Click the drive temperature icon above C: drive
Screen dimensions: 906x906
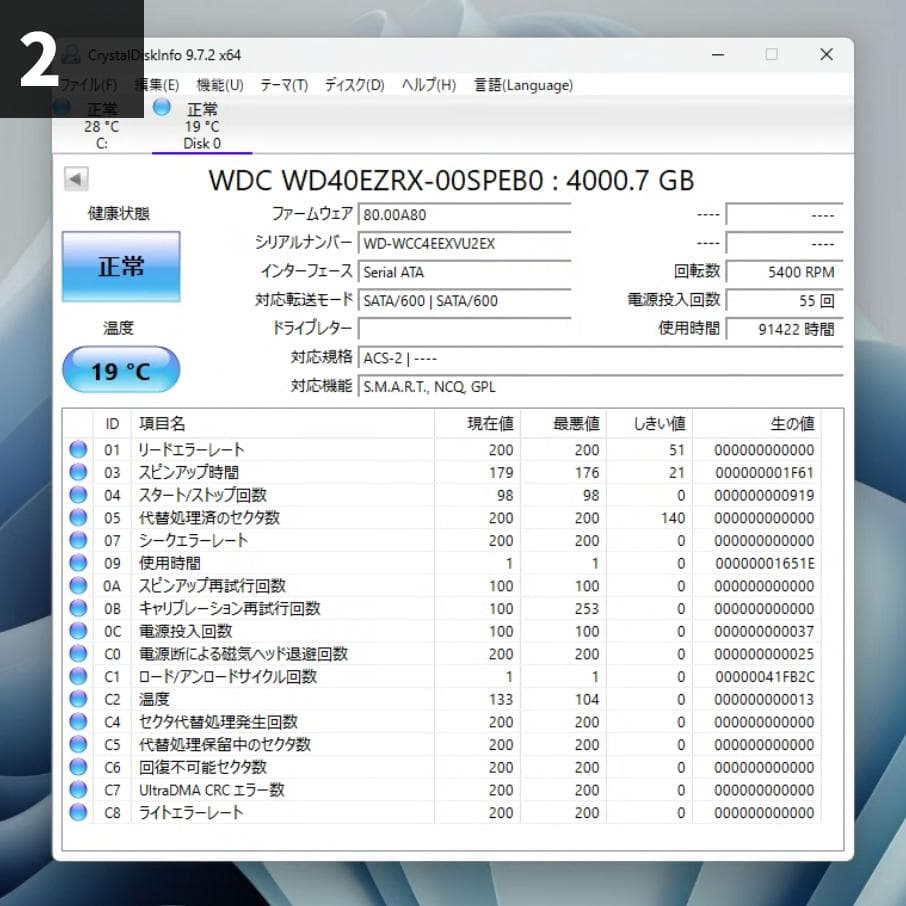64,108
